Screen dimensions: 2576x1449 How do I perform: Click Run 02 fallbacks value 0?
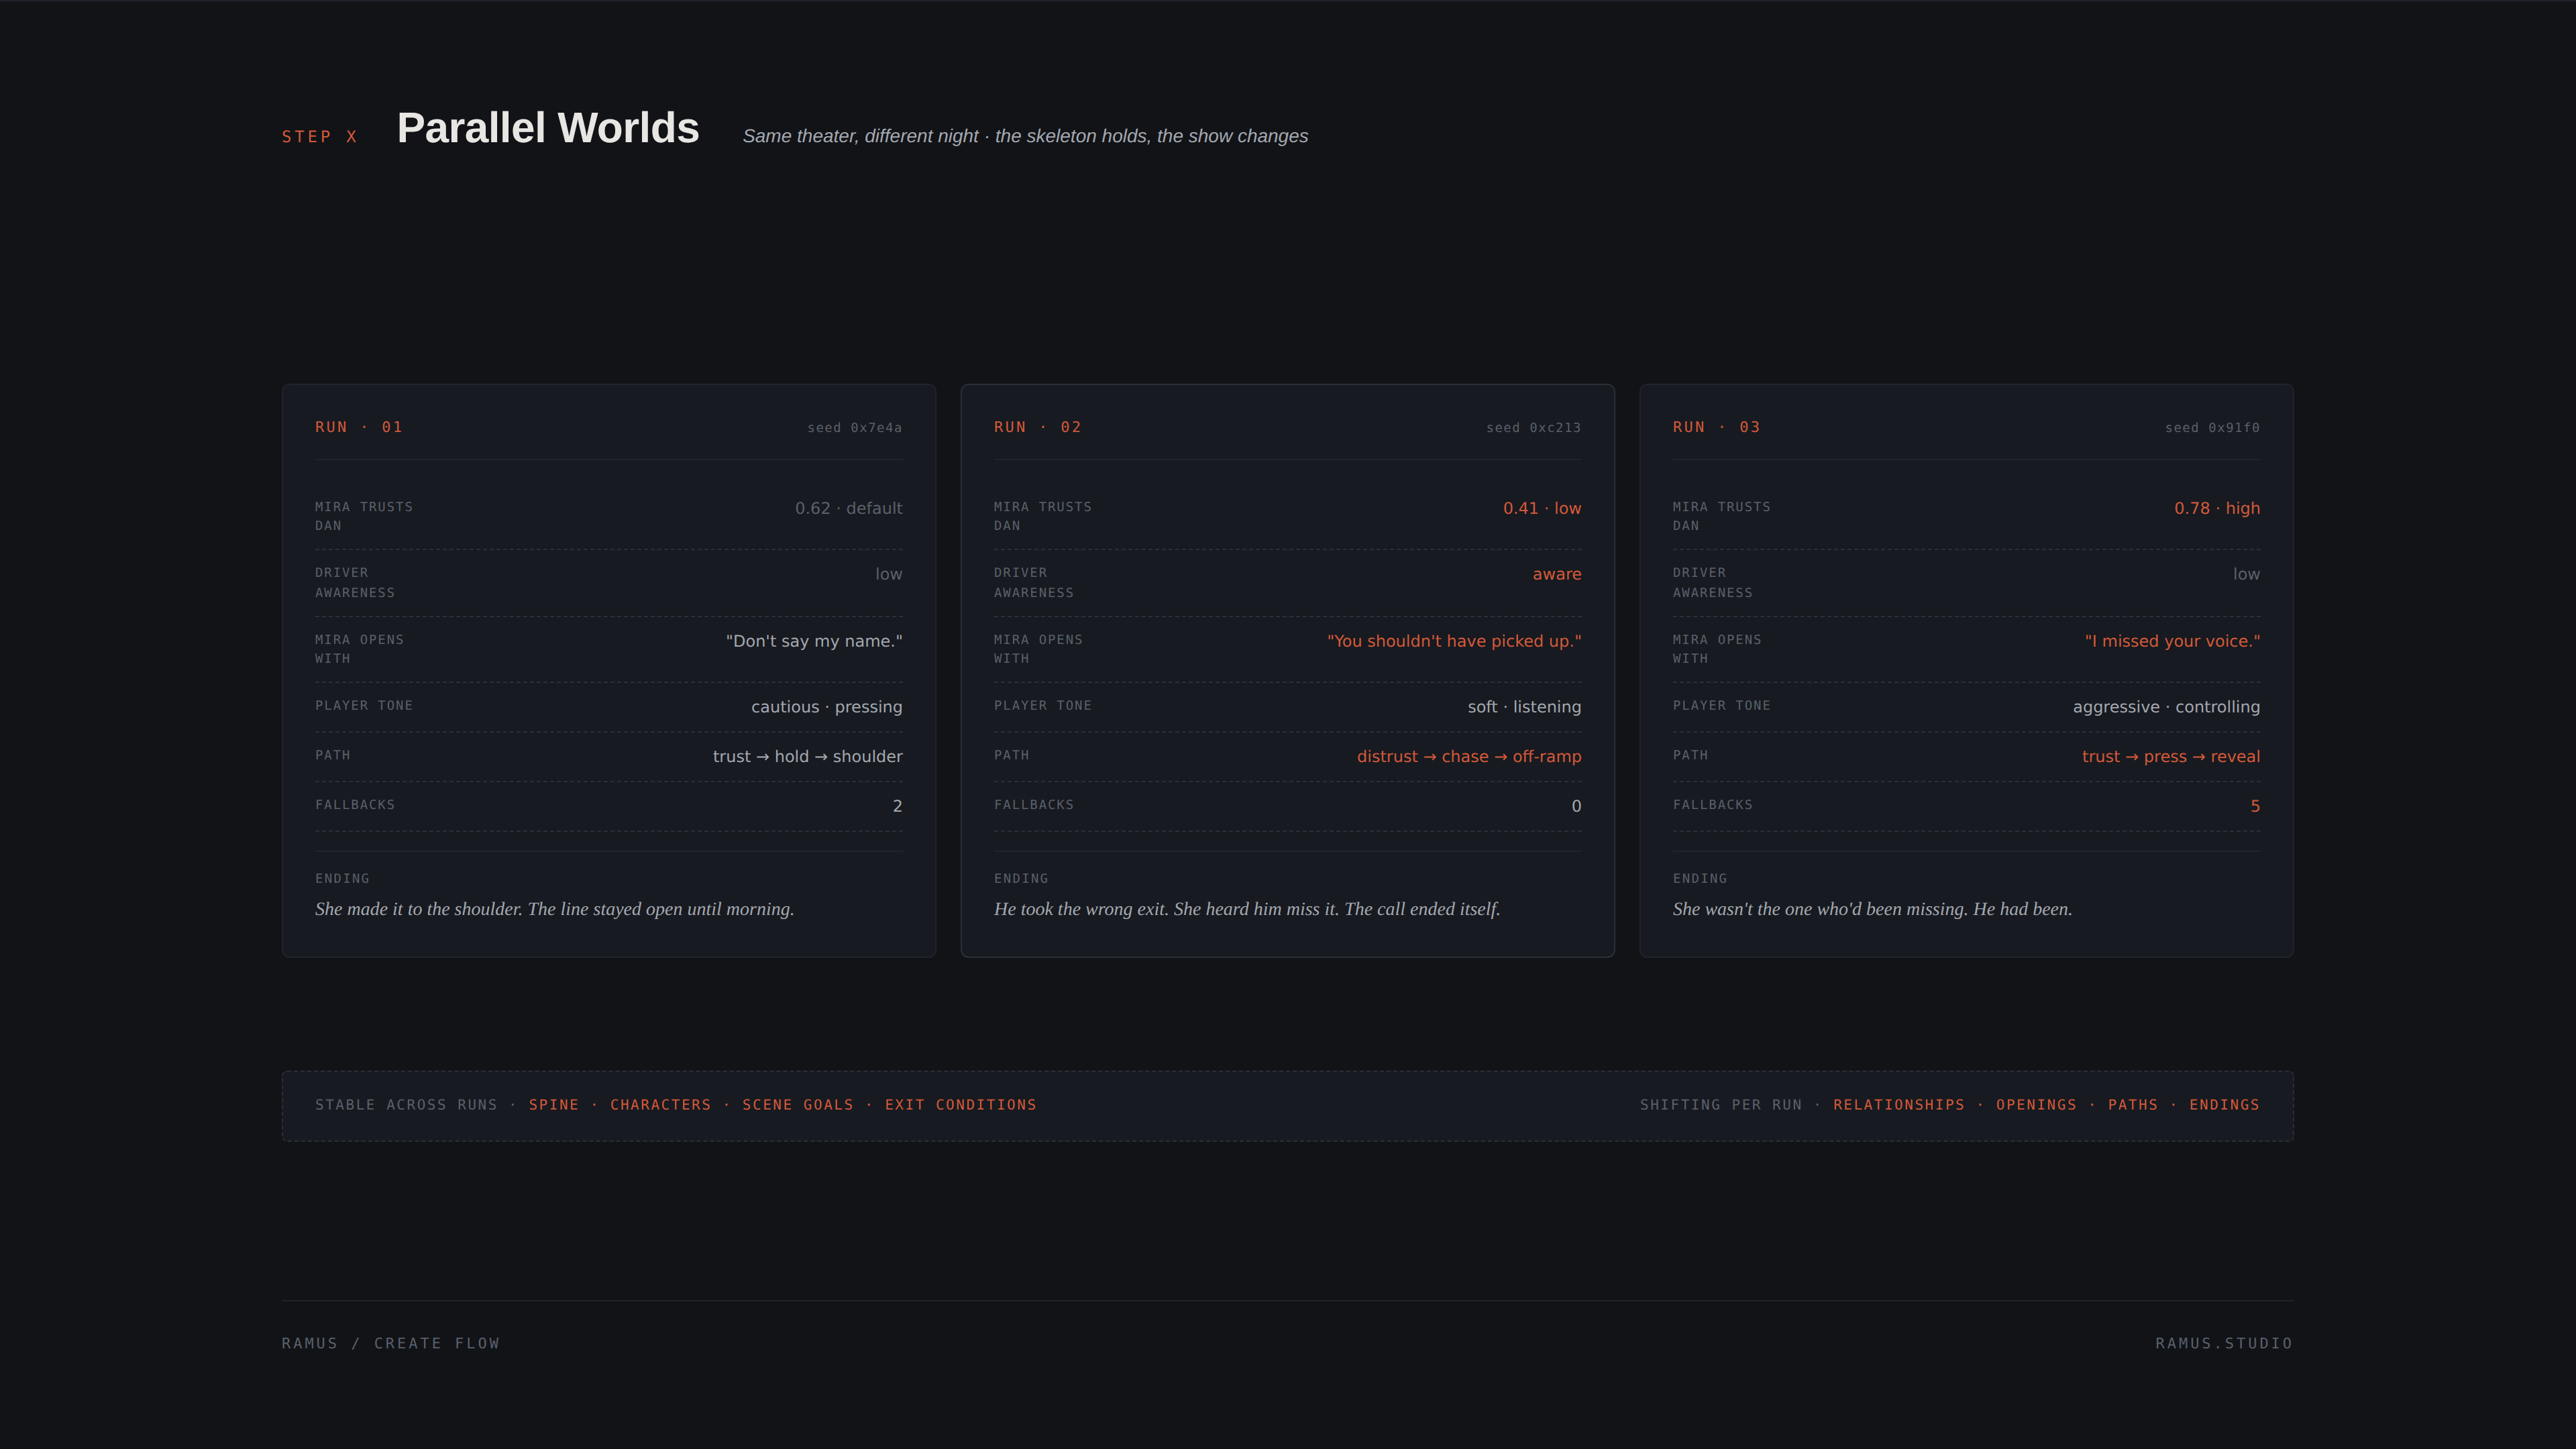click(x=1576, y=806)
